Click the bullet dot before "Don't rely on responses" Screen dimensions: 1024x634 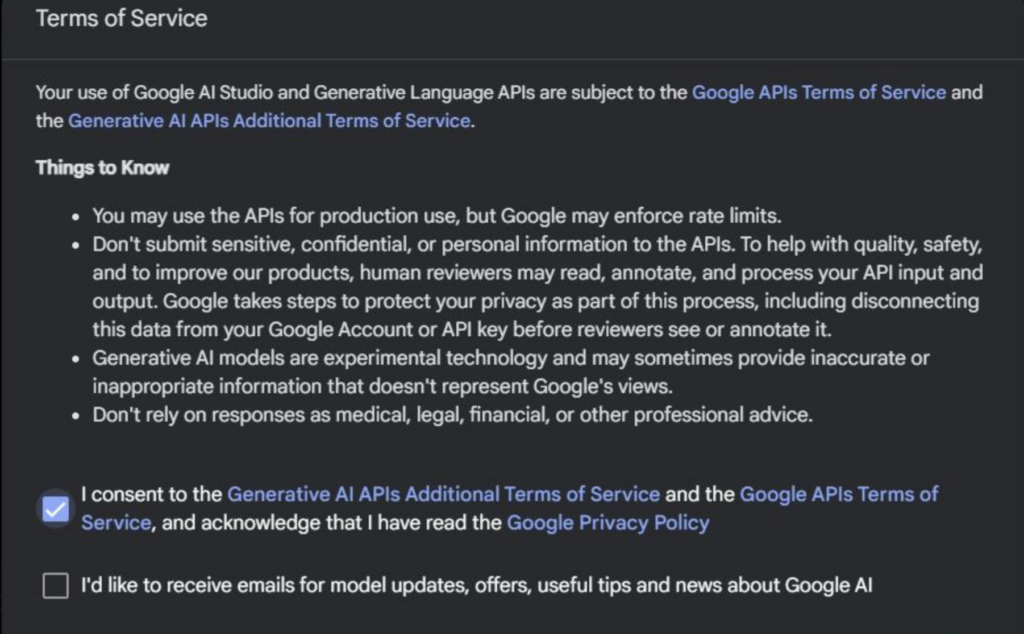(76, 416)
